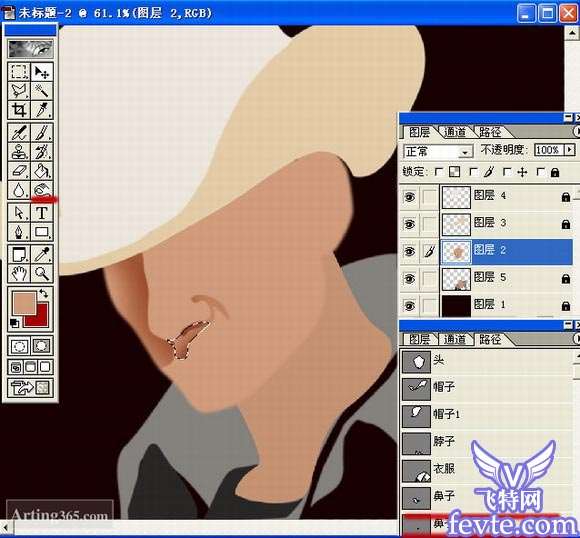The width and height of the screenshot is (580, 538).
Task: Choose the Pen tool
Action: pos(19,232)
